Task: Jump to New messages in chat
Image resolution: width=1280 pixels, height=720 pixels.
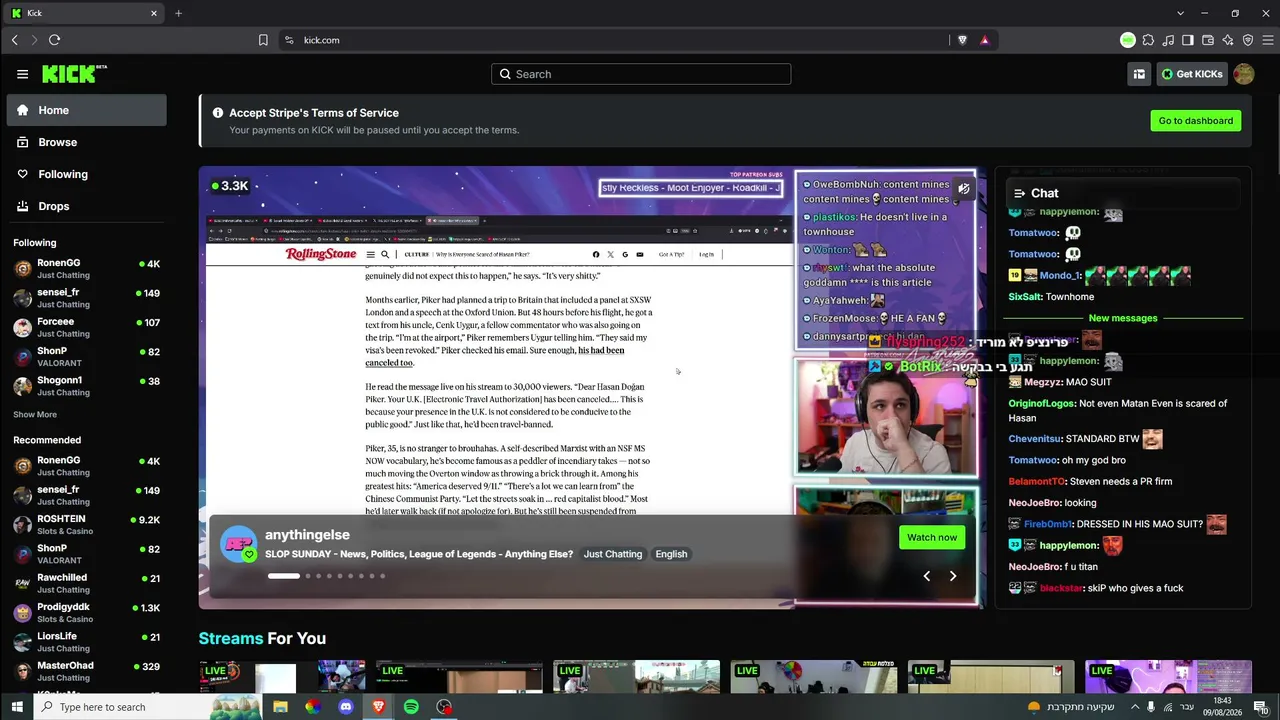Action: point(1123,318)
